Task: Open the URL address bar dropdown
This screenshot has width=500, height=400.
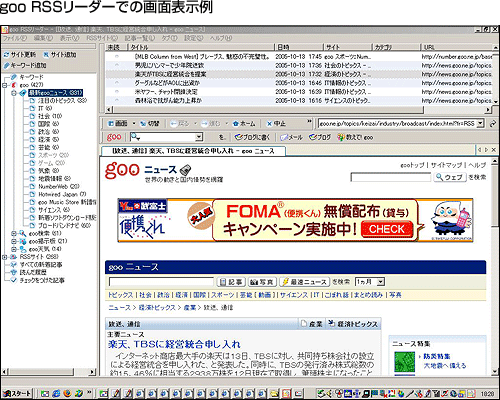Action: pyautogui.click(x=480, y=124)
